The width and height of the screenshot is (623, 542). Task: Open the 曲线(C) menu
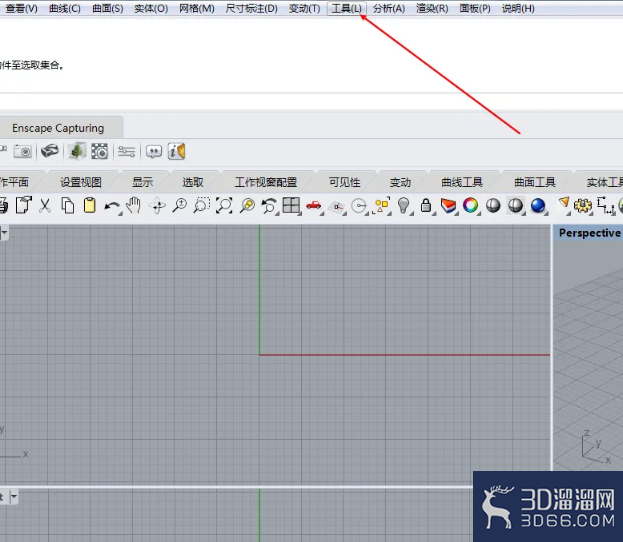[65, 8]
